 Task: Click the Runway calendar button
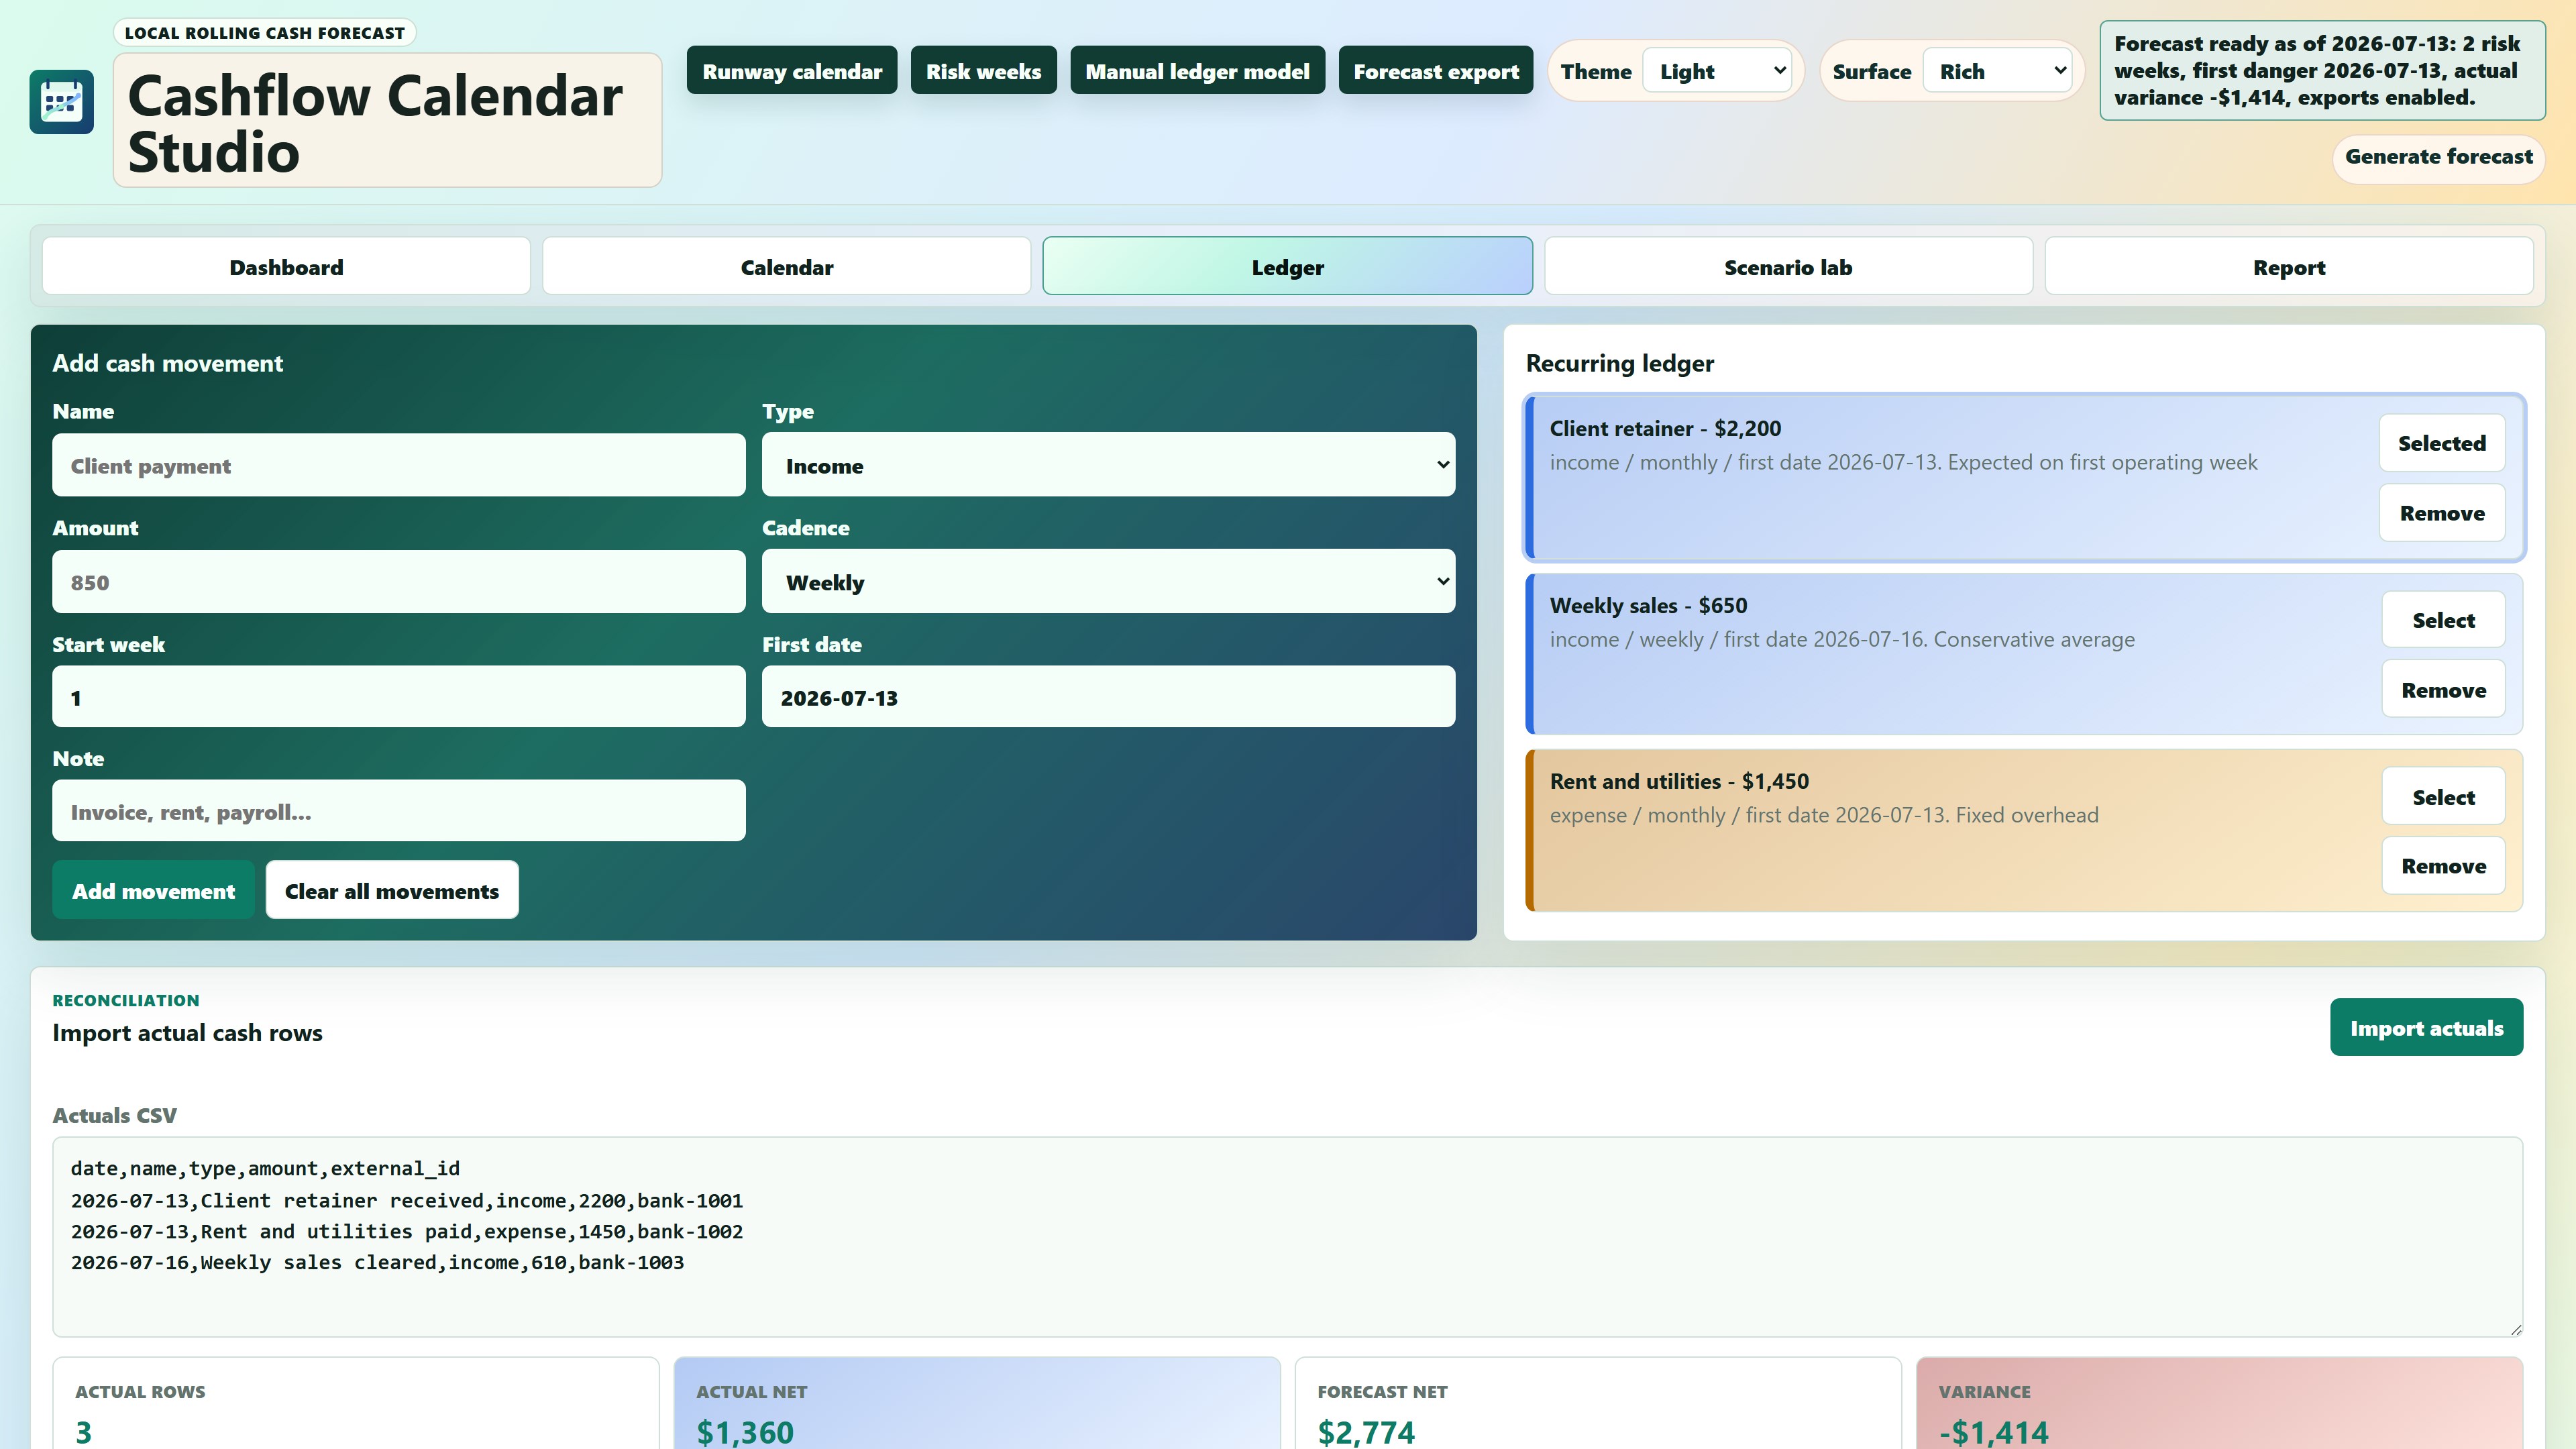pos(792,71)
